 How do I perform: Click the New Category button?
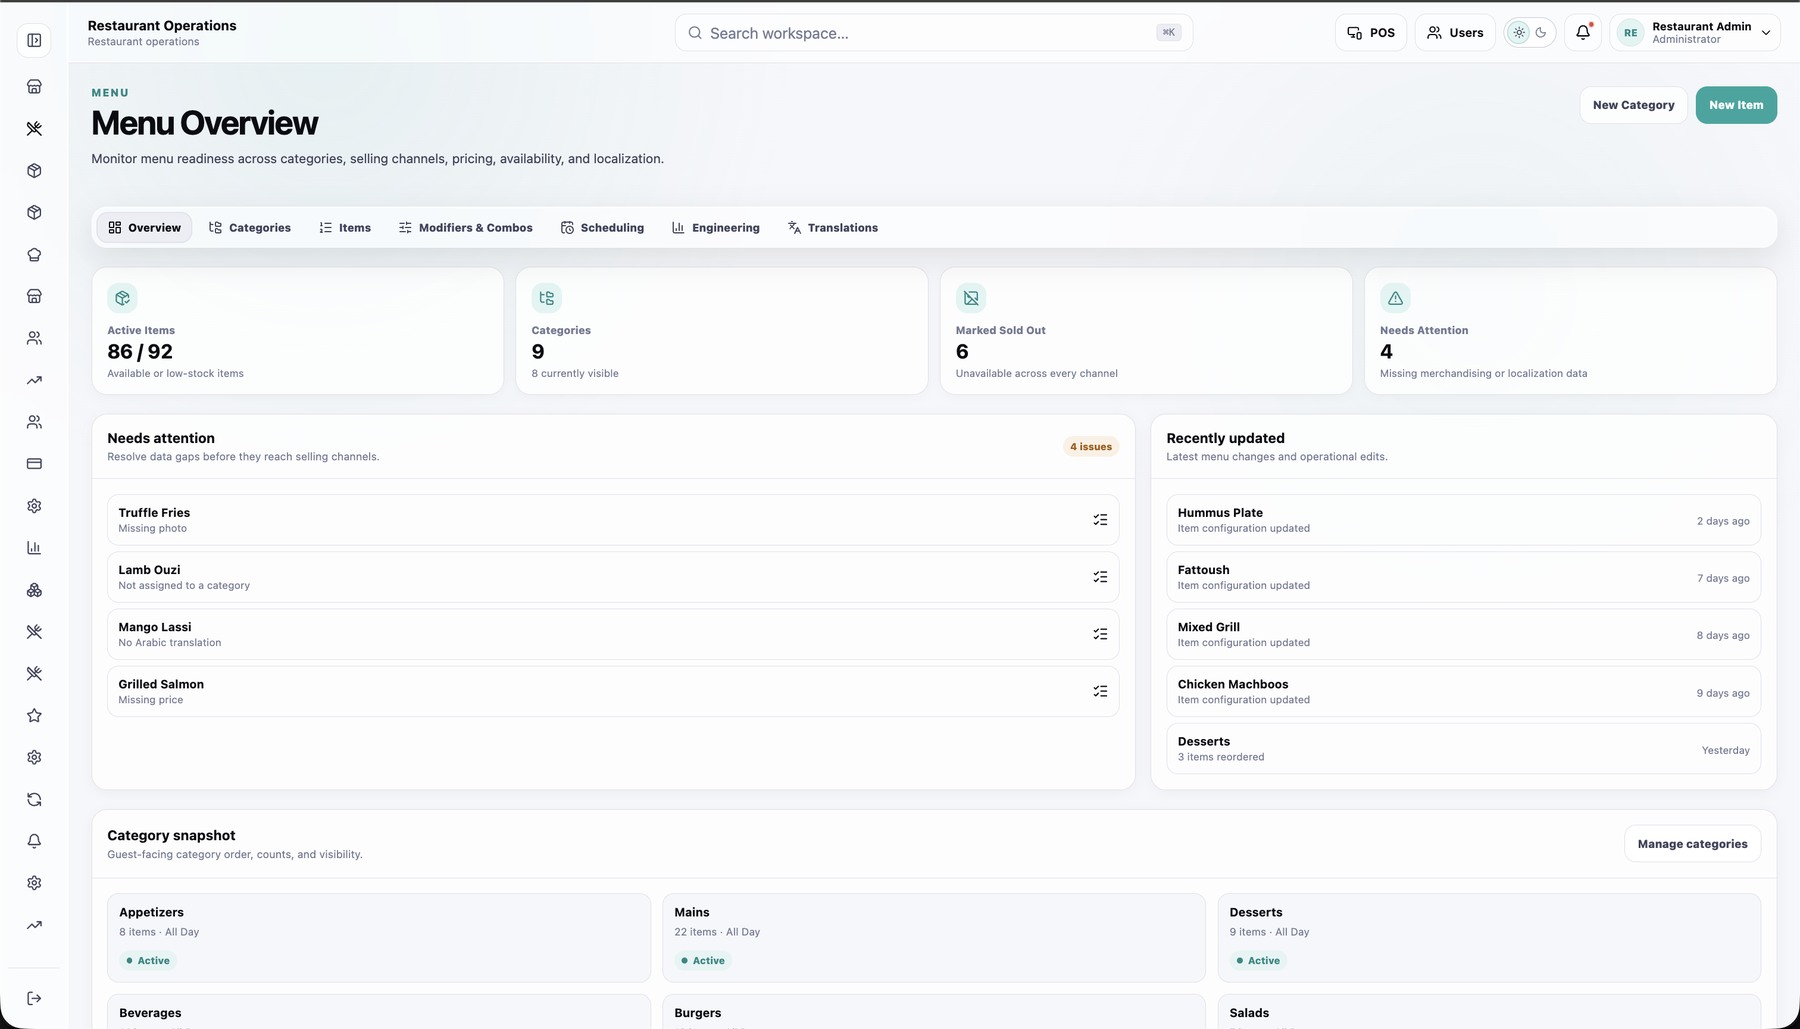tap(1634, 105)
